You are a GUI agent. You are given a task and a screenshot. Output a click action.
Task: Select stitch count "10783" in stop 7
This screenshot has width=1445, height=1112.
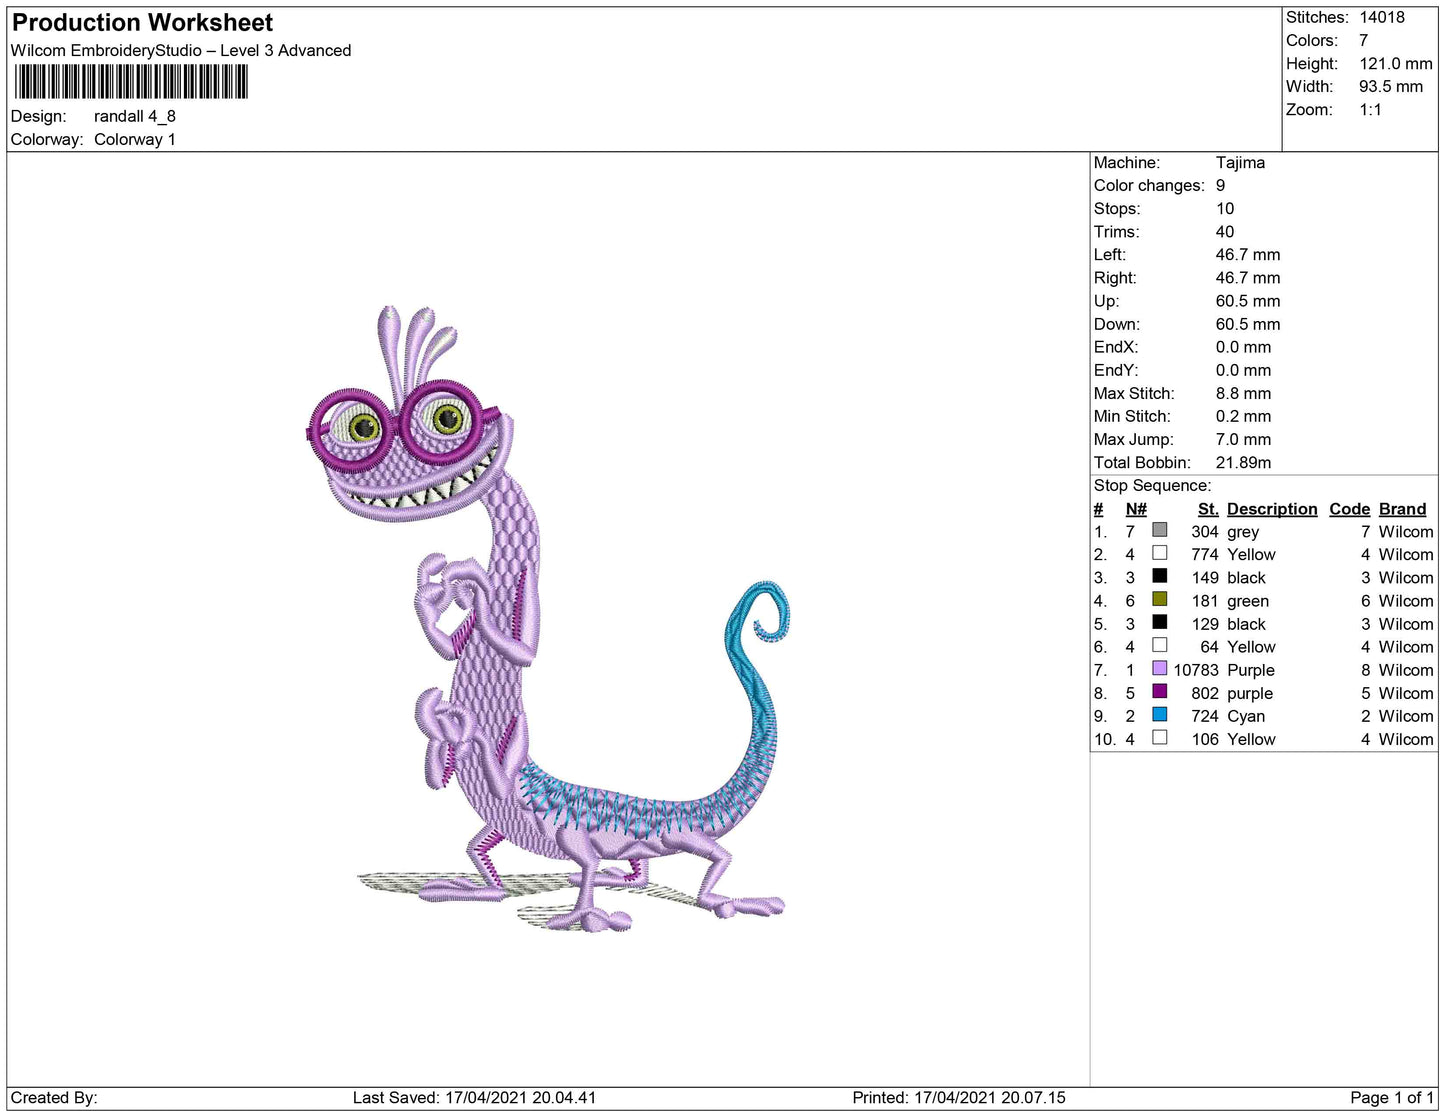1196,669
